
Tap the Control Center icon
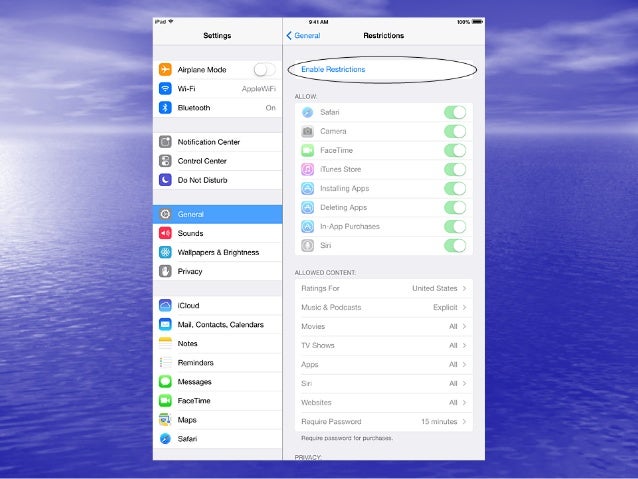[165, 161]
